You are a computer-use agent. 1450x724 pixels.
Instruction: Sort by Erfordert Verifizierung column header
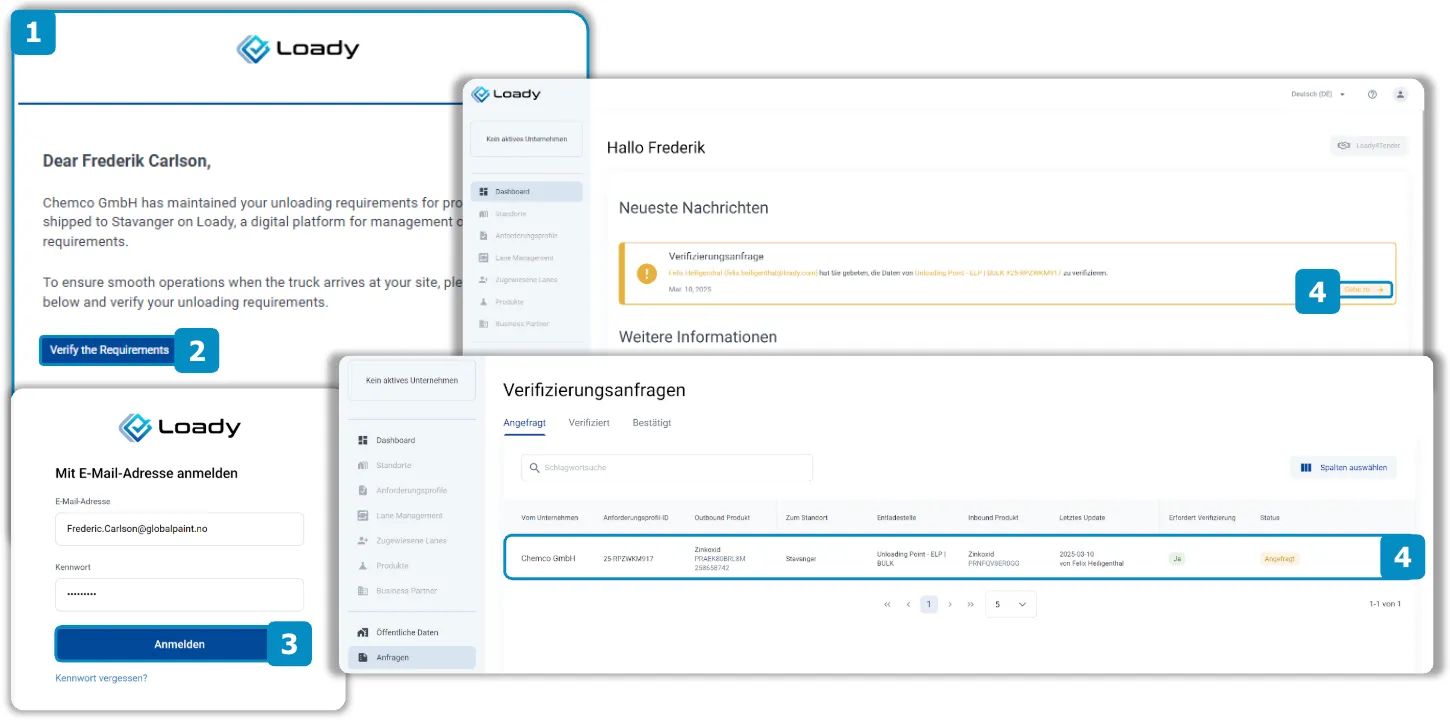tap(1202, 518)
